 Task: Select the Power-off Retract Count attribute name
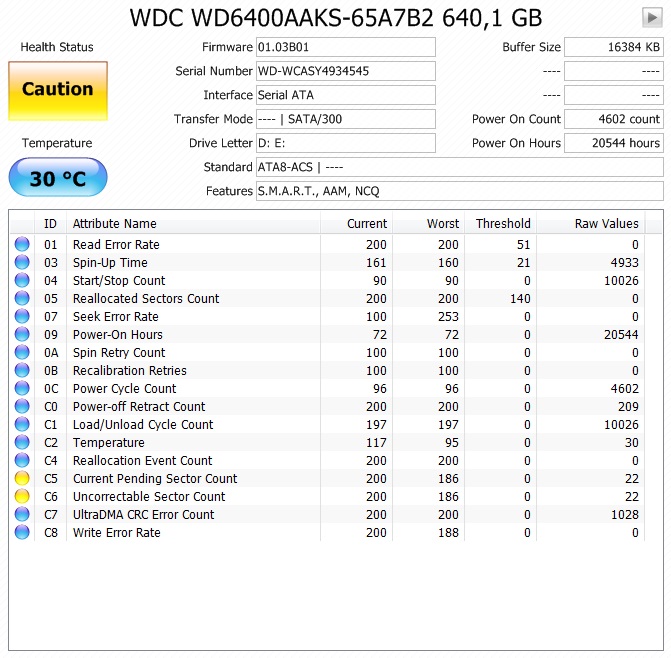139,406
